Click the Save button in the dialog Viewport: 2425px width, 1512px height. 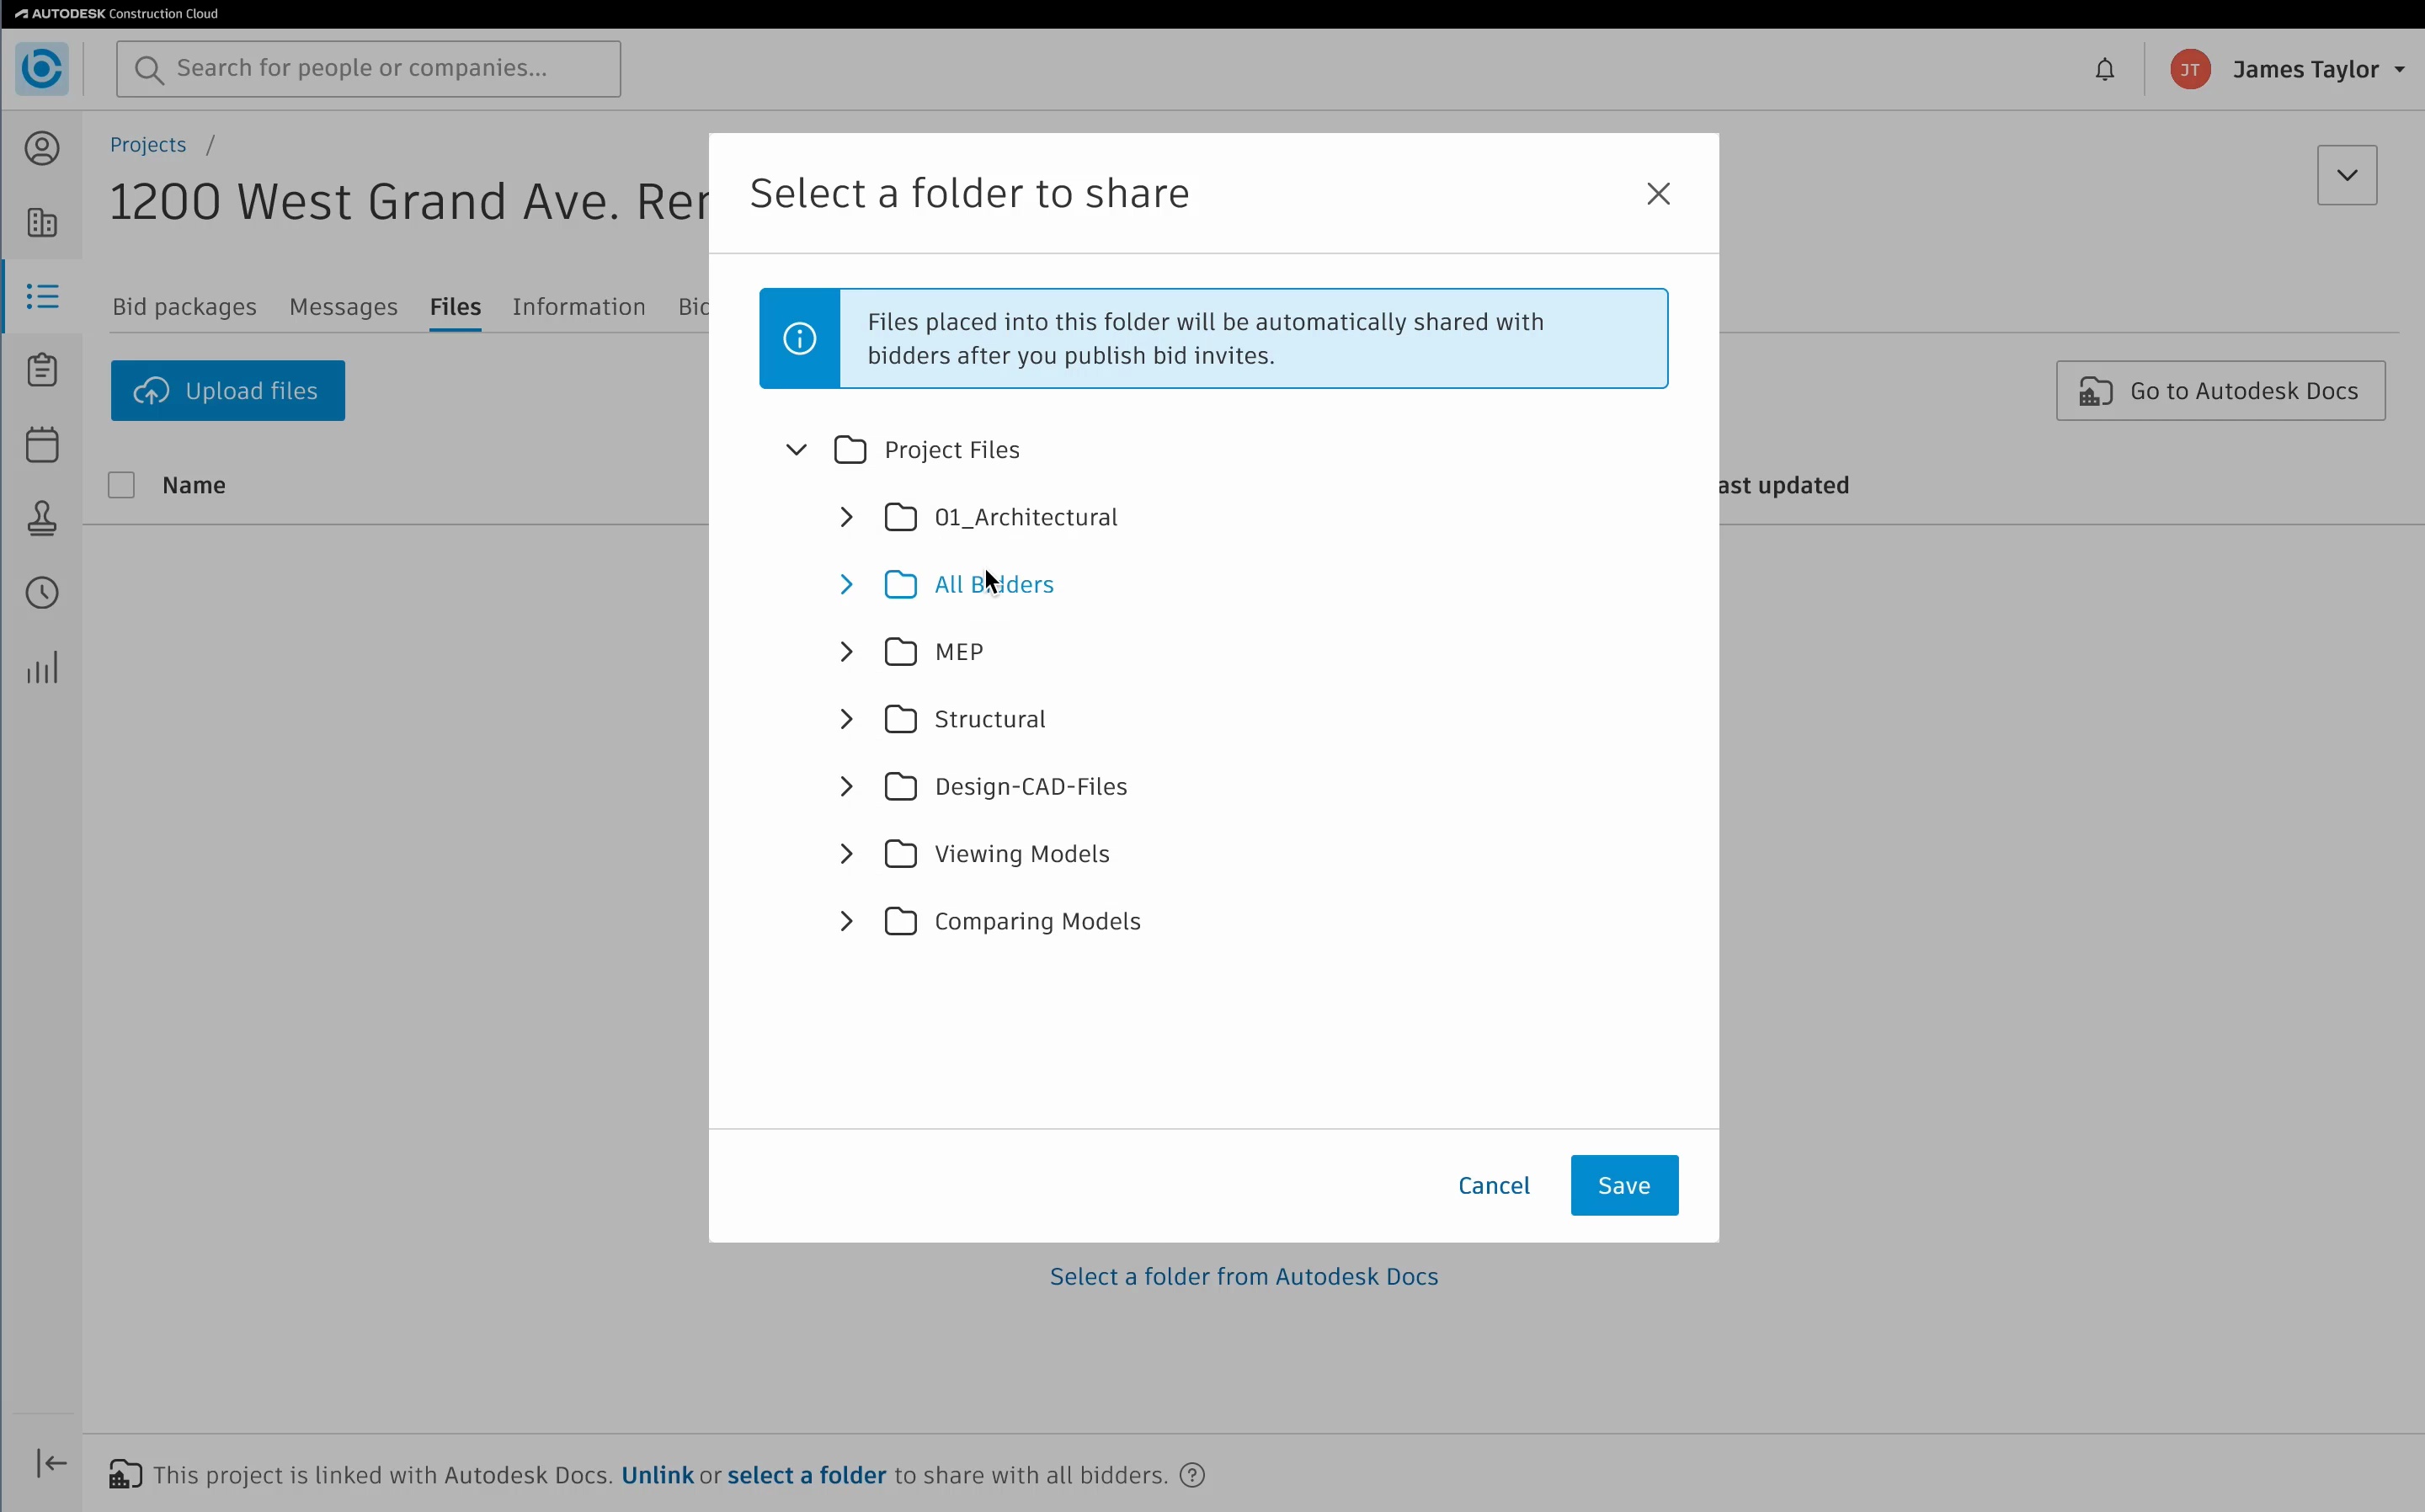click(x=1623, y=1185)
